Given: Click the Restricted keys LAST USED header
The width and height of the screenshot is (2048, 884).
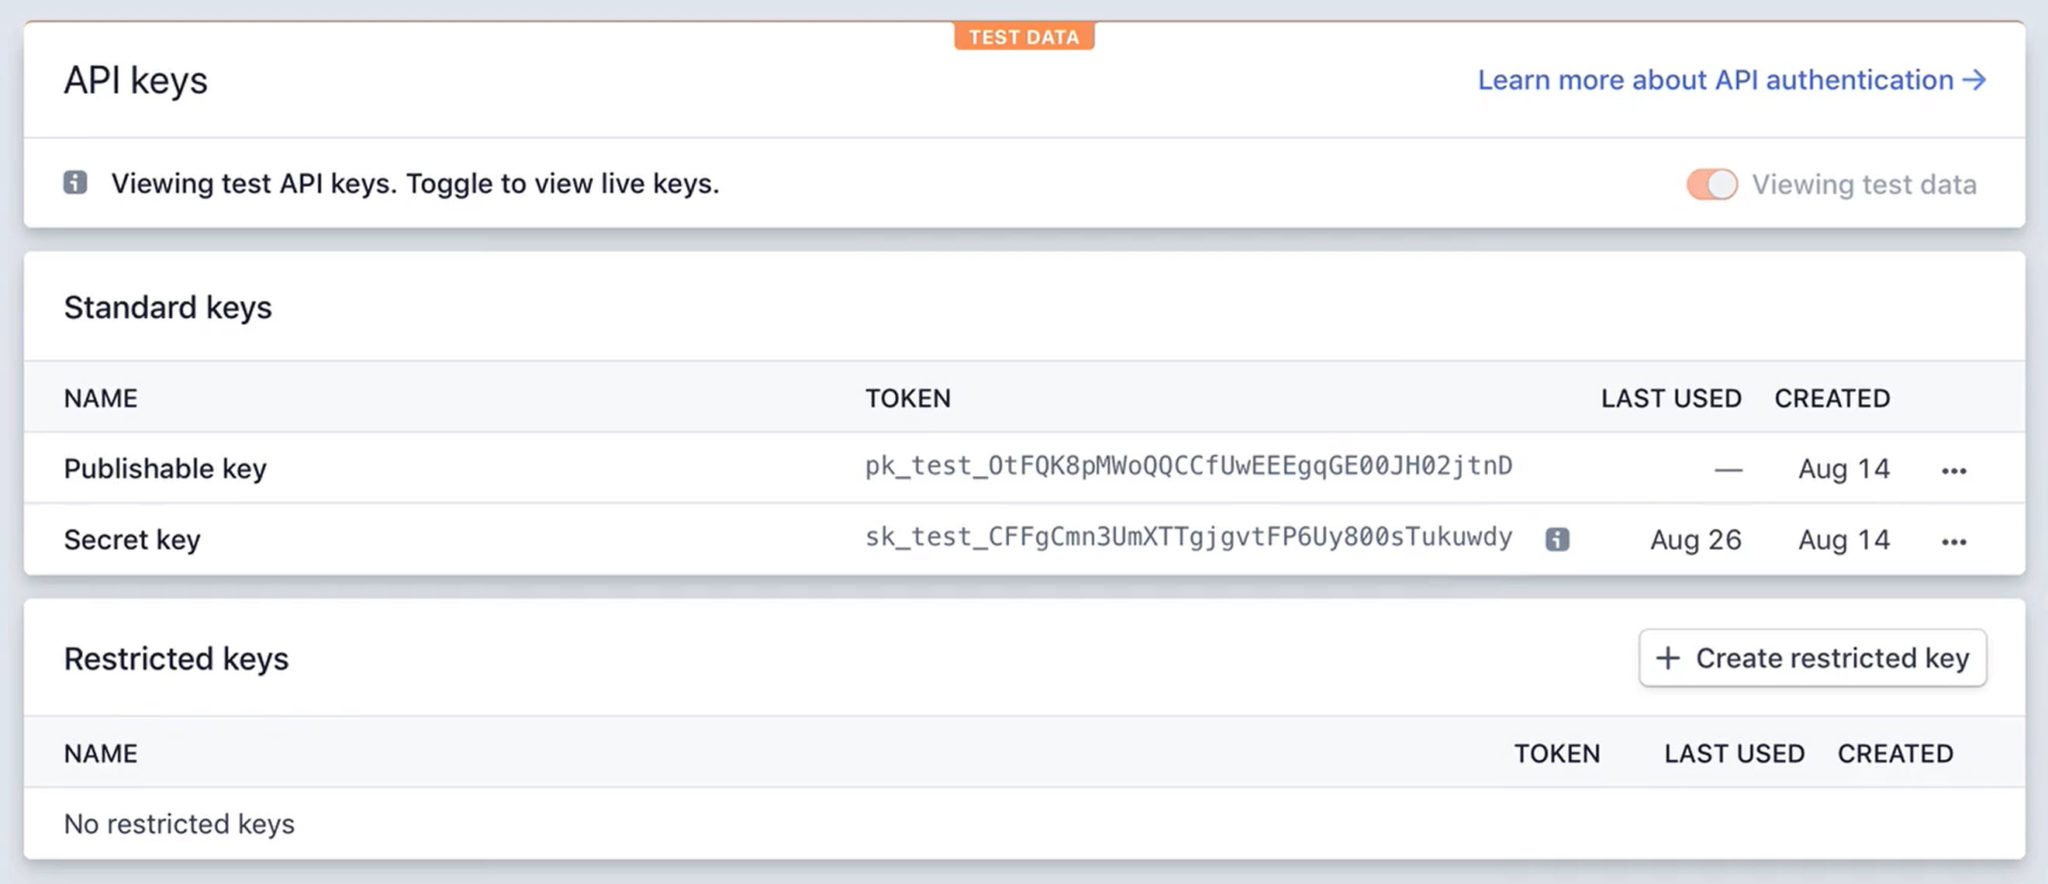Looking at the screenshot, I should [1734, 753].
